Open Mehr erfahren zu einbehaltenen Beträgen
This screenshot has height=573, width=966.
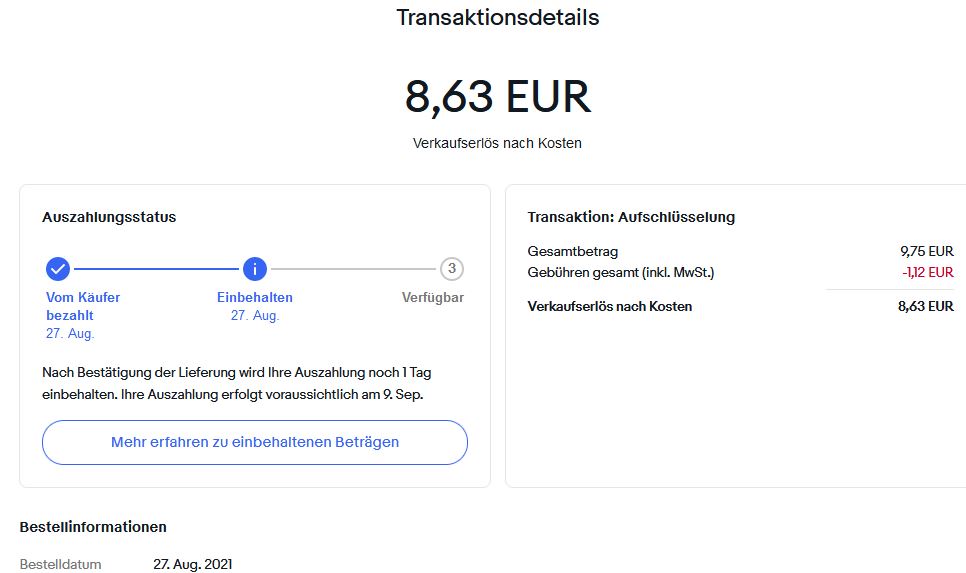point(255,442)
